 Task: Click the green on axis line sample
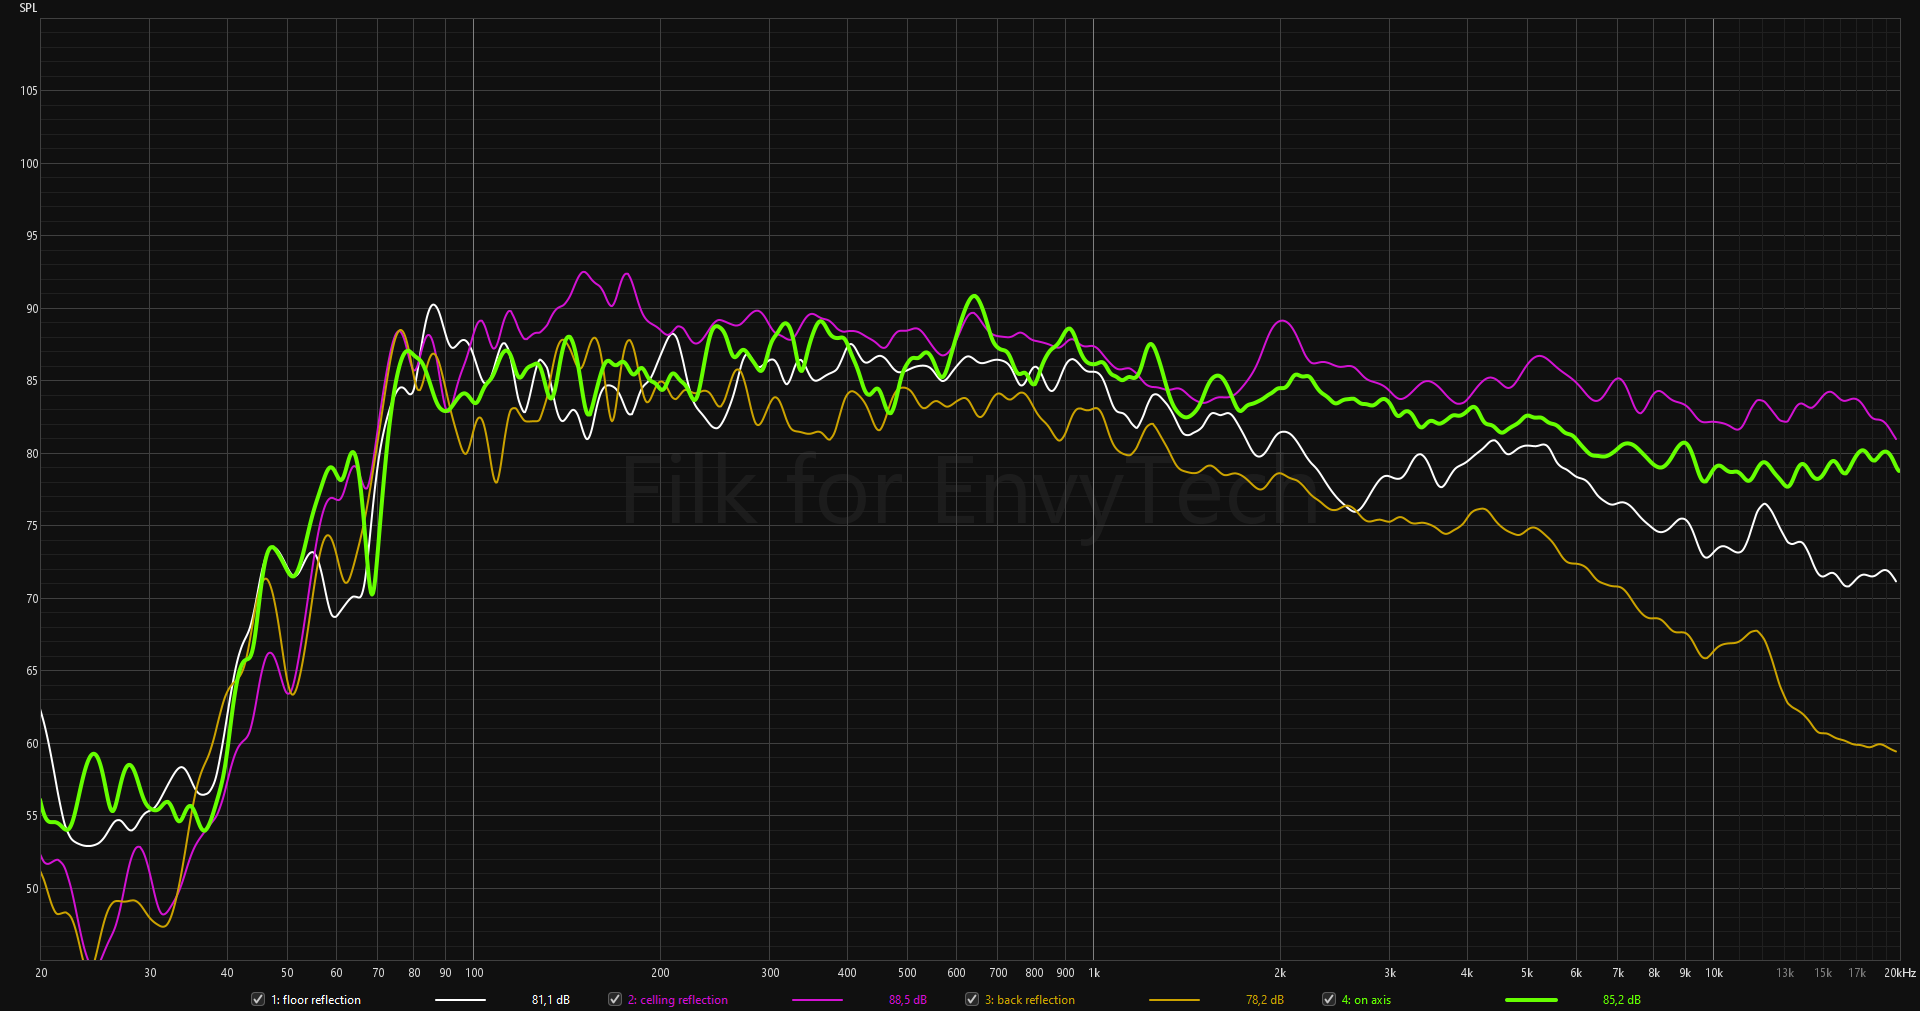1531,999
